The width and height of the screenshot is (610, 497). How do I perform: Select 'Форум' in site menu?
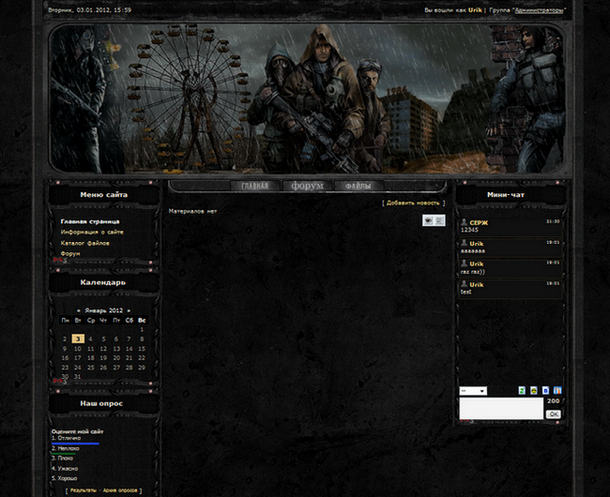pyautogui.click(x=70, y=254)
